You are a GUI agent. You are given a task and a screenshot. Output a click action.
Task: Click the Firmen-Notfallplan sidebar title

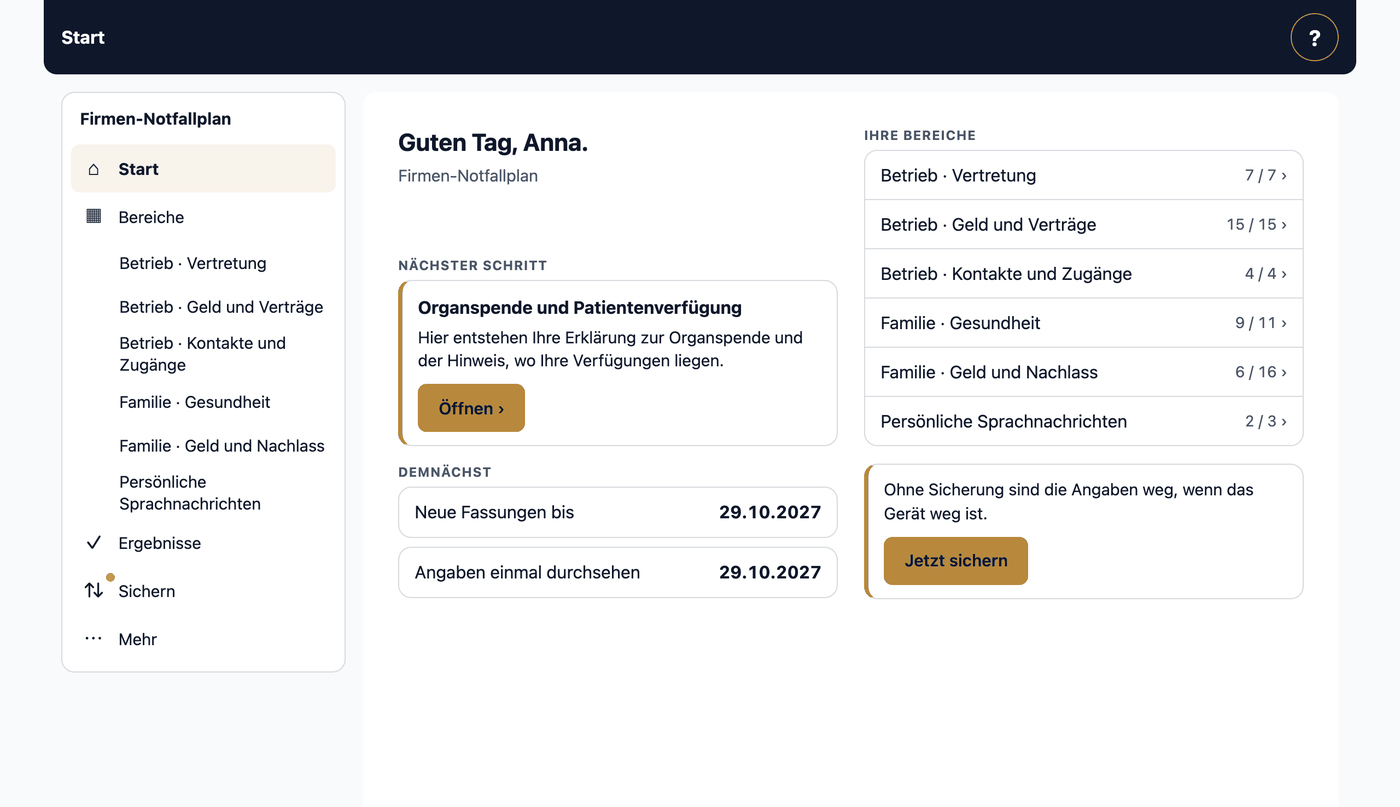155,119
